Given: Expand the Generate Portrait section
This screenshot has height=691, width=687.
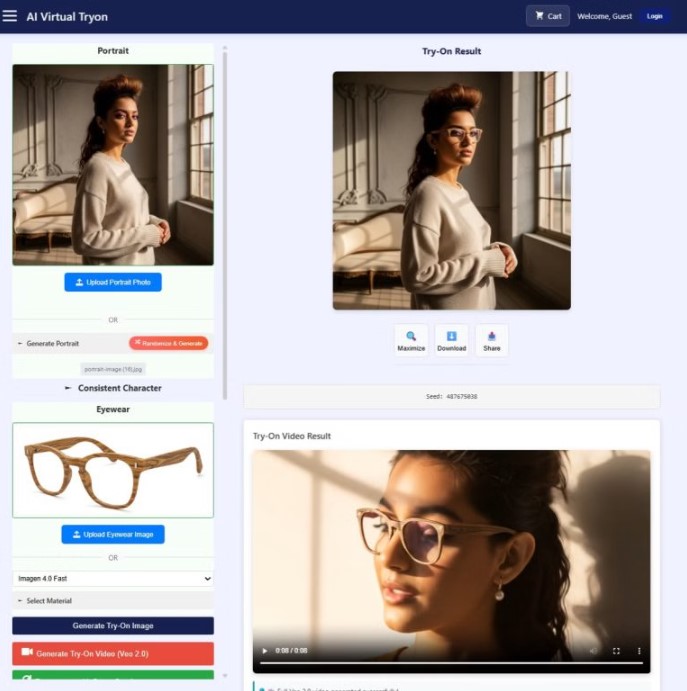Looking at the screenshot, I should [50, 343].
